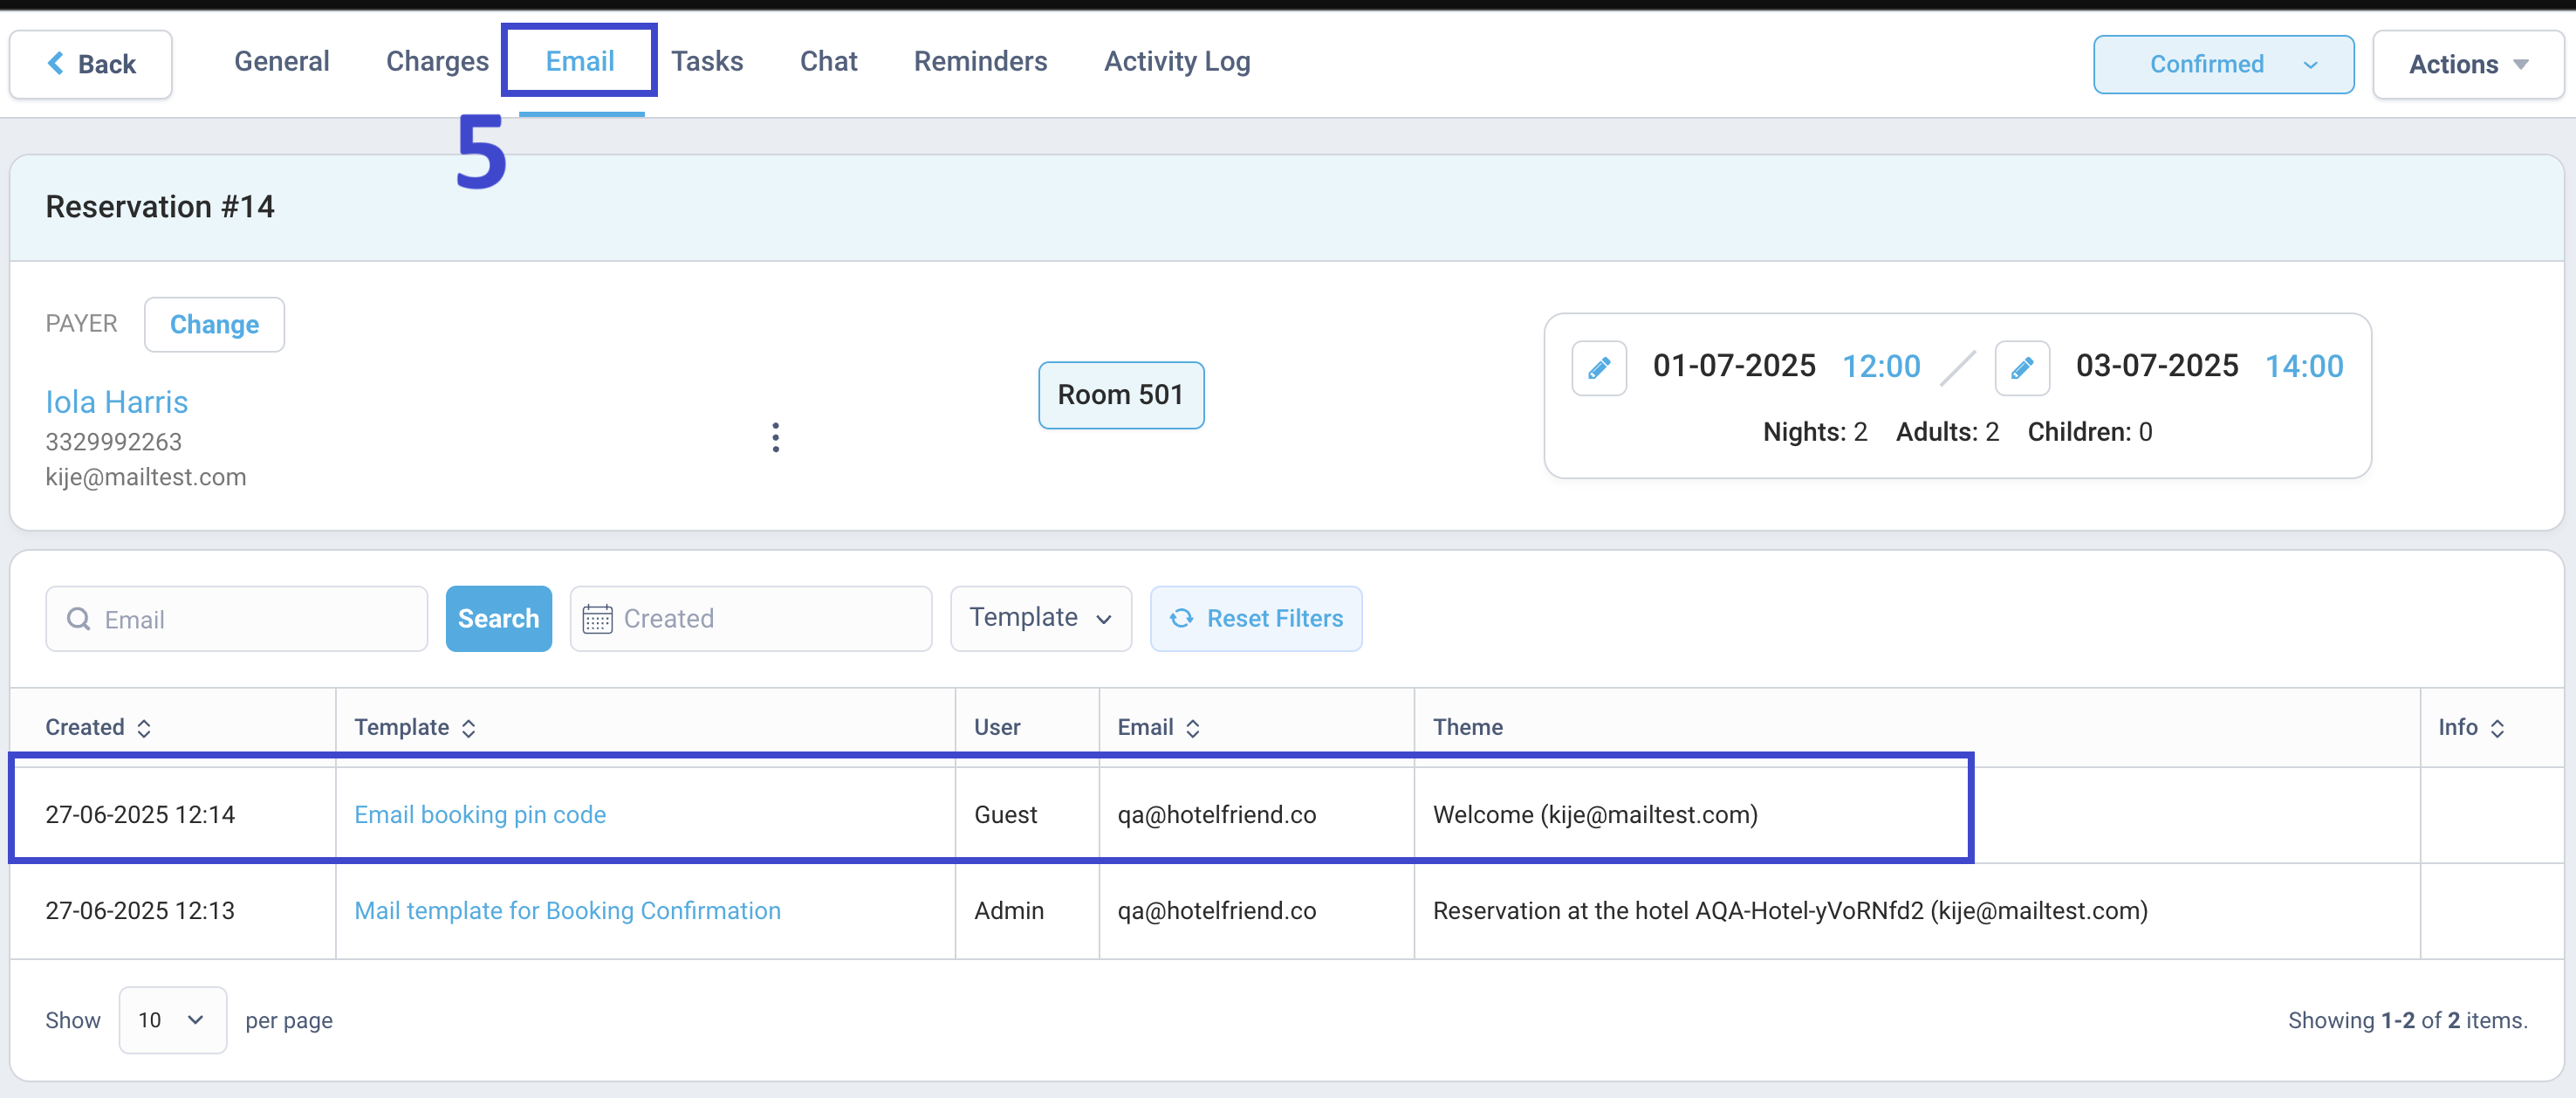
Task: Go to the Chat tab
Action: point(828,61)
